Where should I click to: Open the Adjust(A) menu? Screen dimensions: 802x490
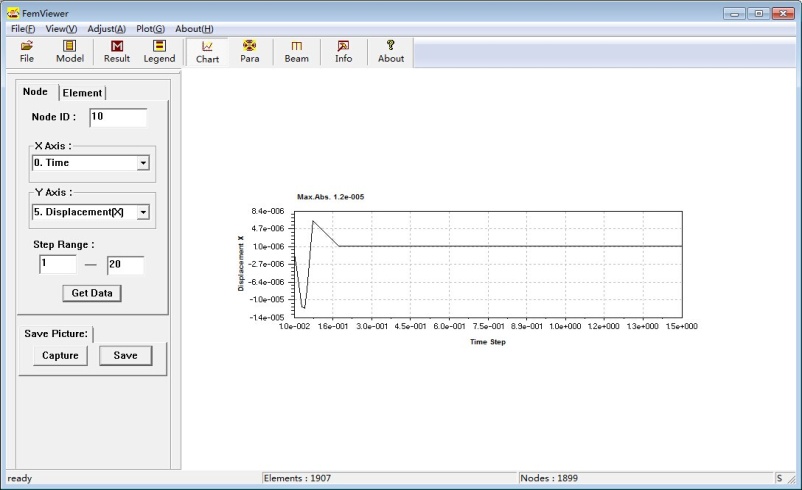click(106, 29)
